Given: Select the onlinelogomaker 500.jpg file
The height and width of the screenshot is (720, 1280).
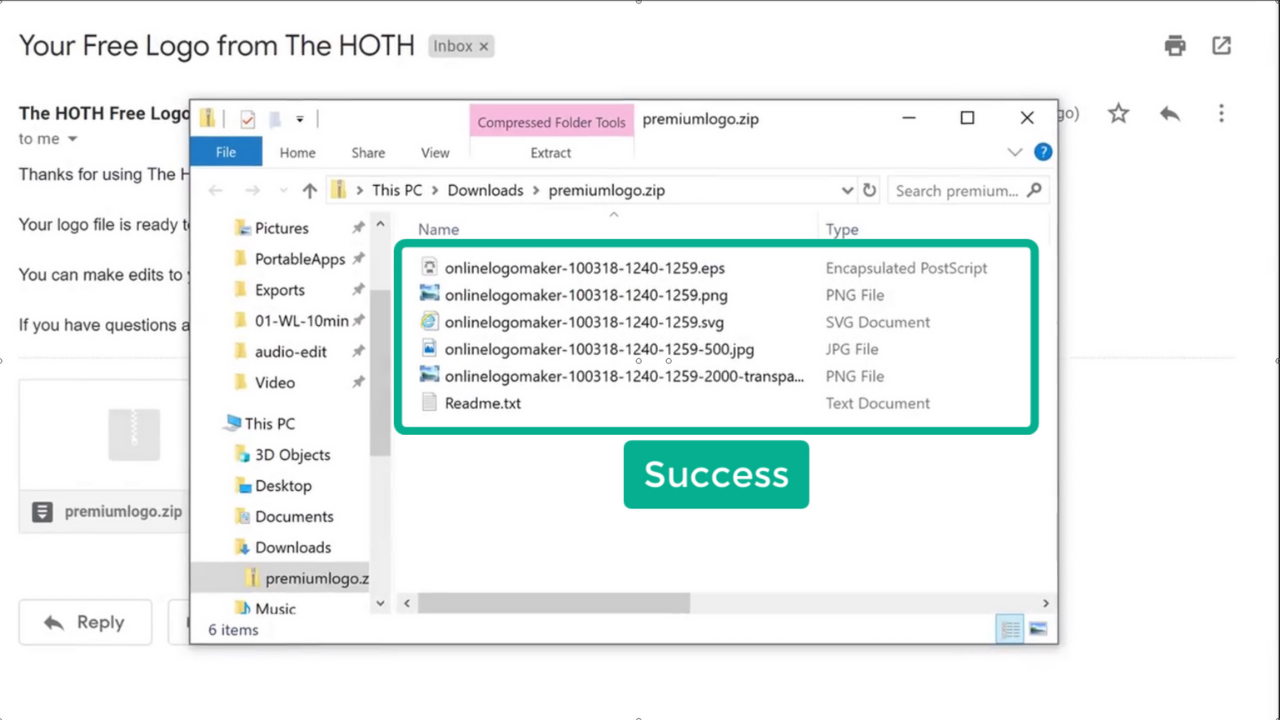Looking at the screenshot, I should 599,349.
